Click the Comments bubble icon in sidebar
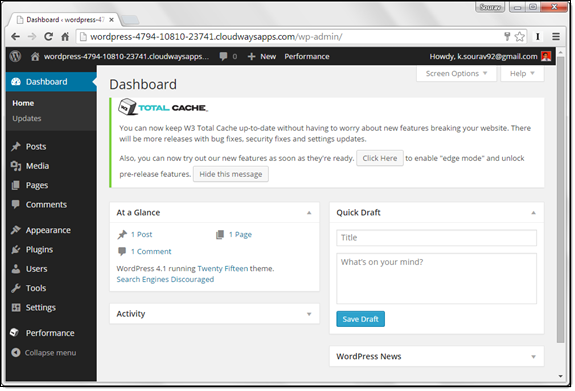 [16, 204]
